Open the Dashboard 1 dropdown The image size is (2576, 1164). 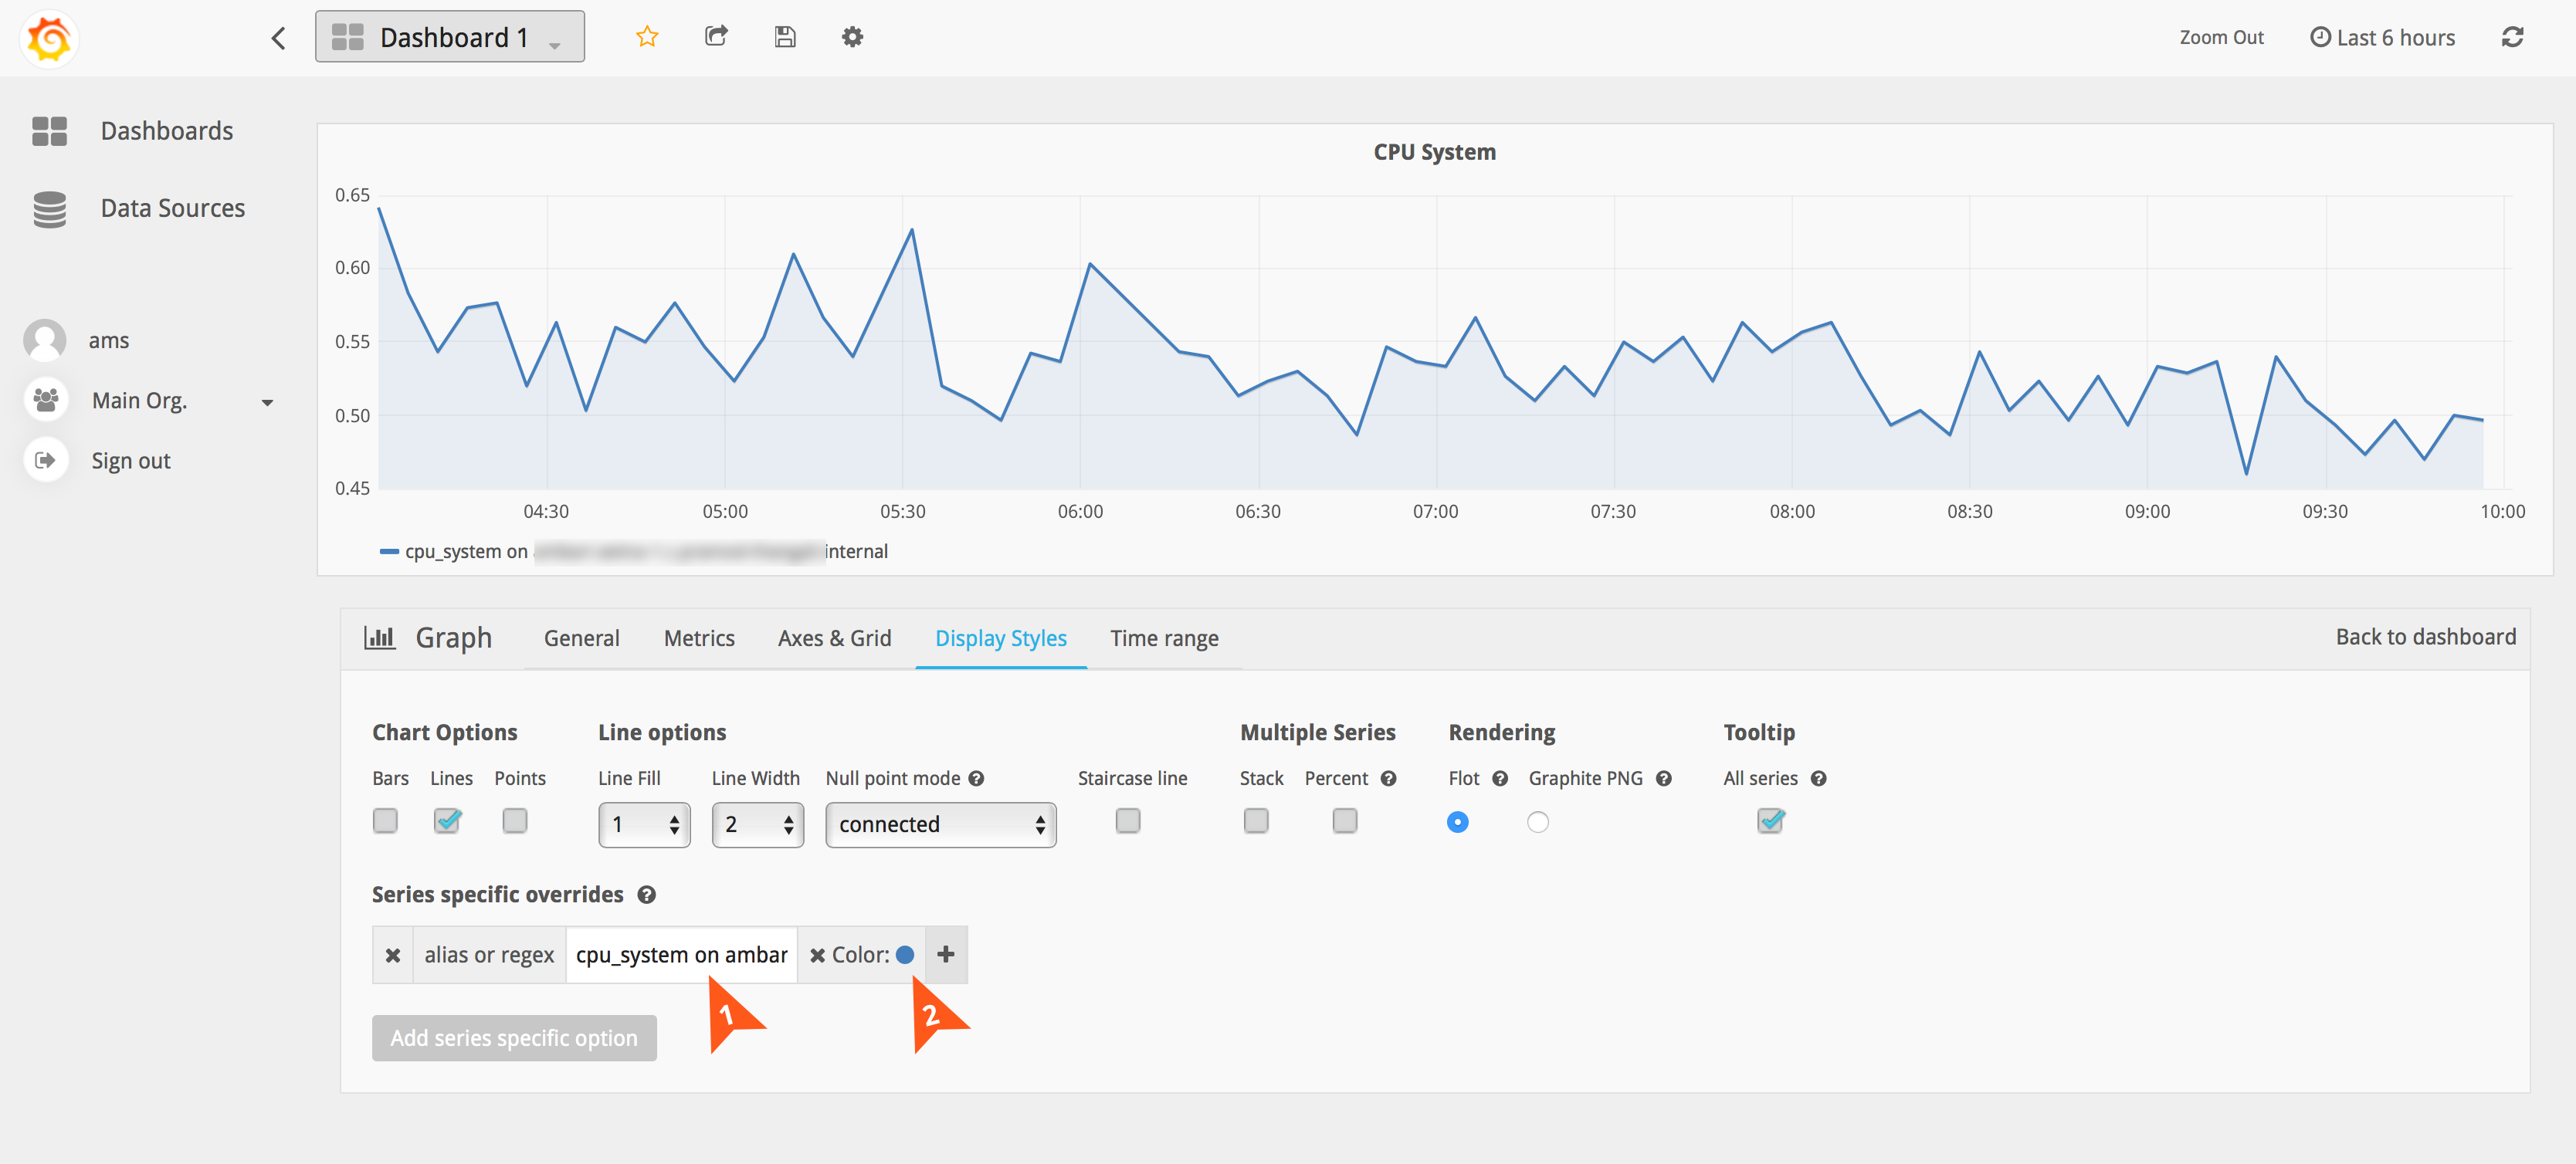click(449, 37)
